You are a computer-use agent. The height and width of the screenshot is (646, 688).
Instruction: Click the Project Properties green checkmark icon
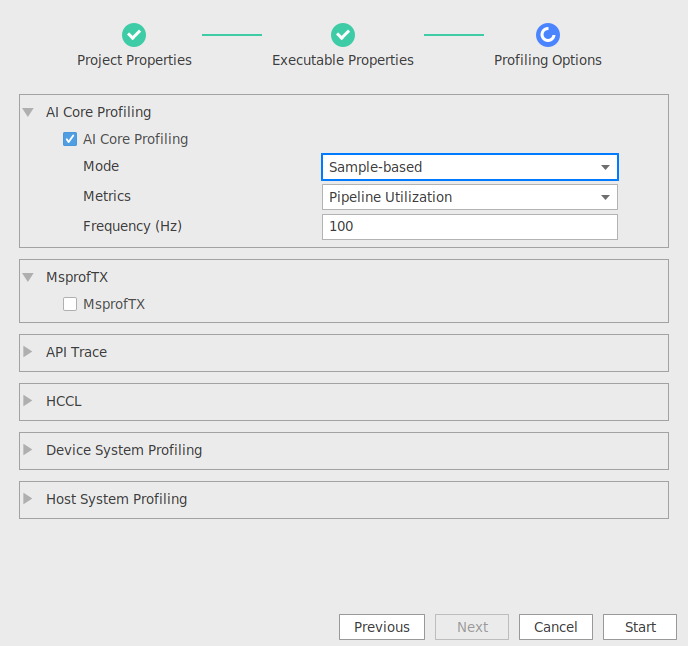click(x=134, y=35)
